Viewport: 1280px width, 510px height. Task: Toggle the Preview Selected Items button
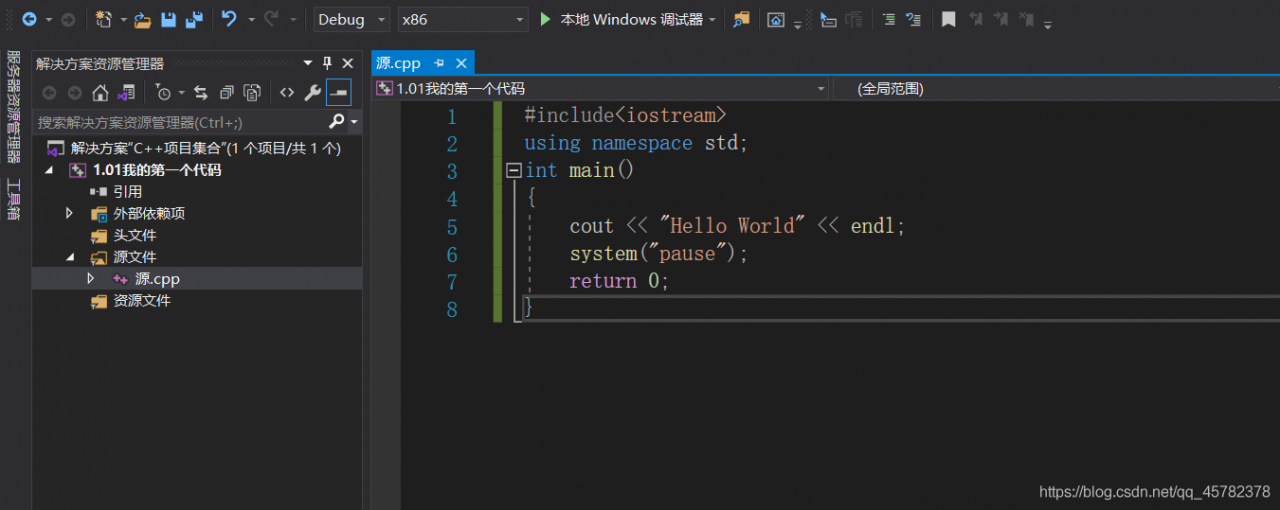[338, 93]
